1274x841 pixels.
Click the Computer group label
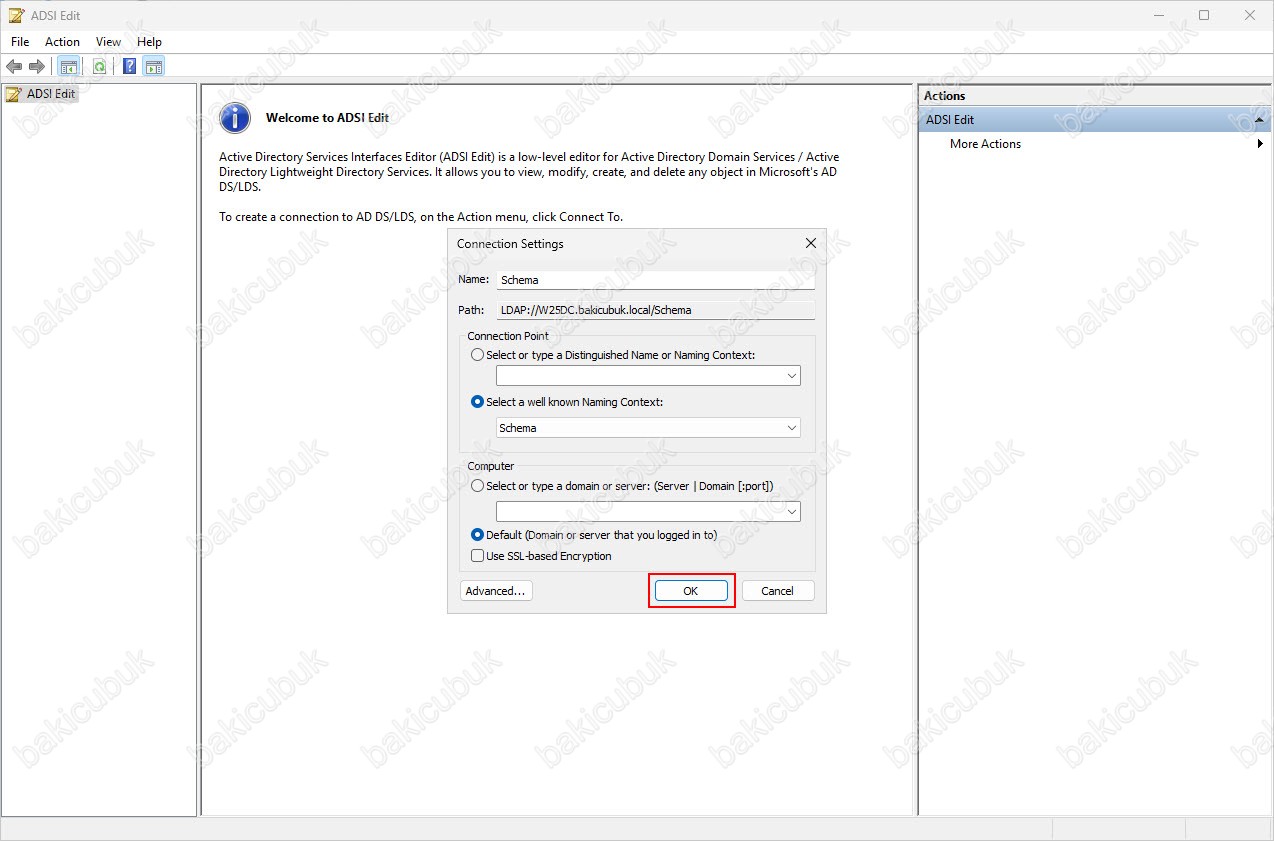pos(491,466)
